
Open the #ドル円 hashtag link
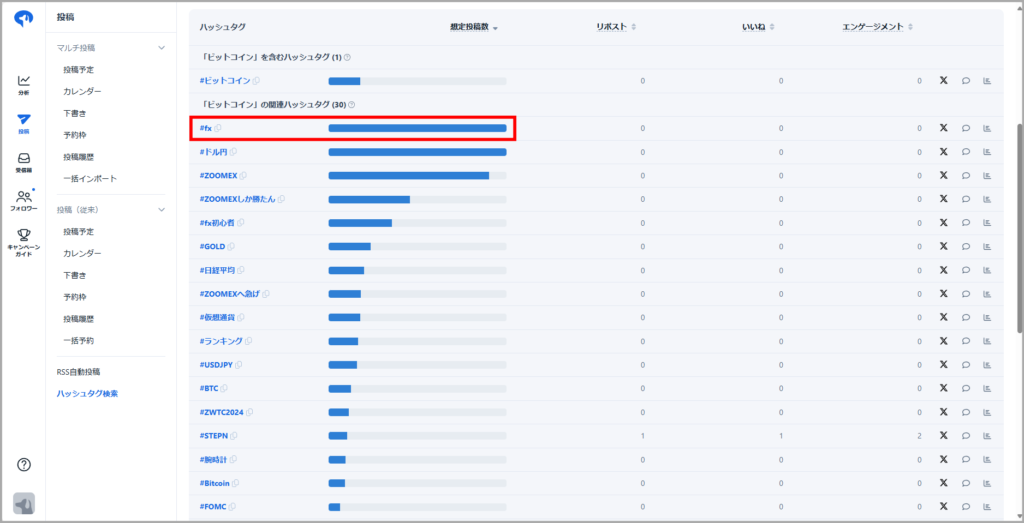(214, 151)
